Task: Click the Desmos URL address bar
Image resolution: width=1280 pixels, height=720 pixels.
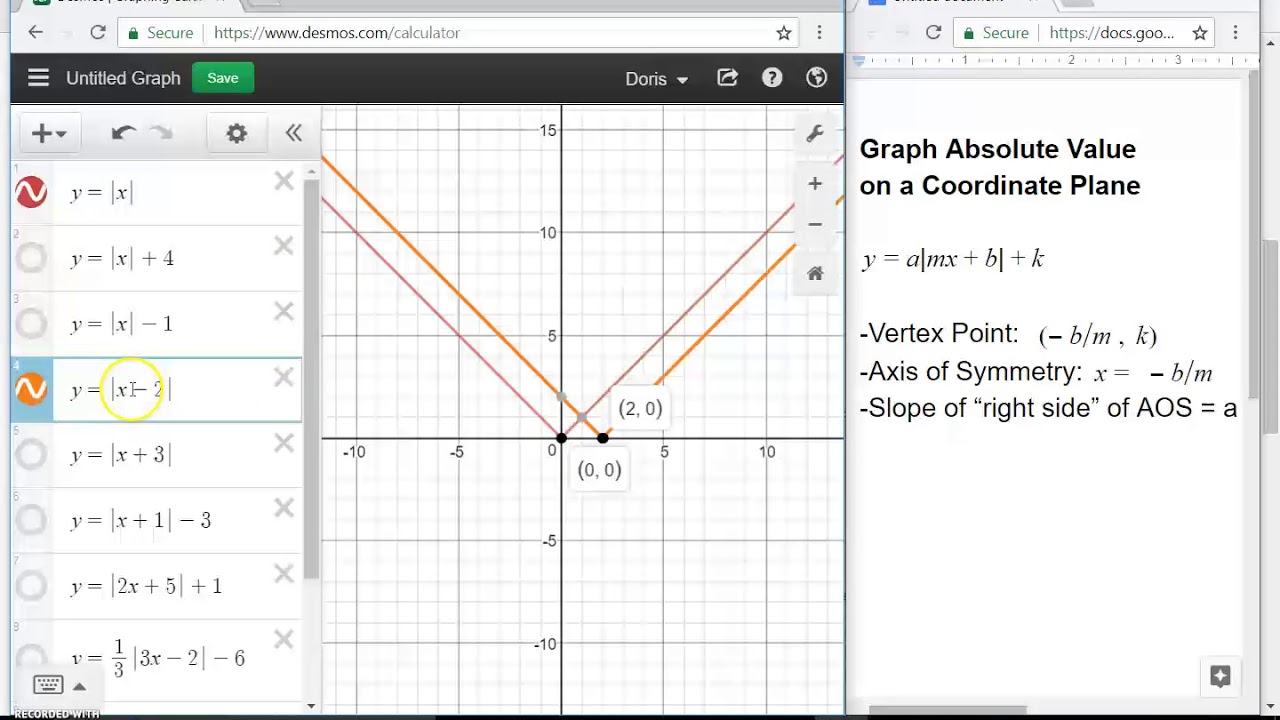Action: (460, 33)
